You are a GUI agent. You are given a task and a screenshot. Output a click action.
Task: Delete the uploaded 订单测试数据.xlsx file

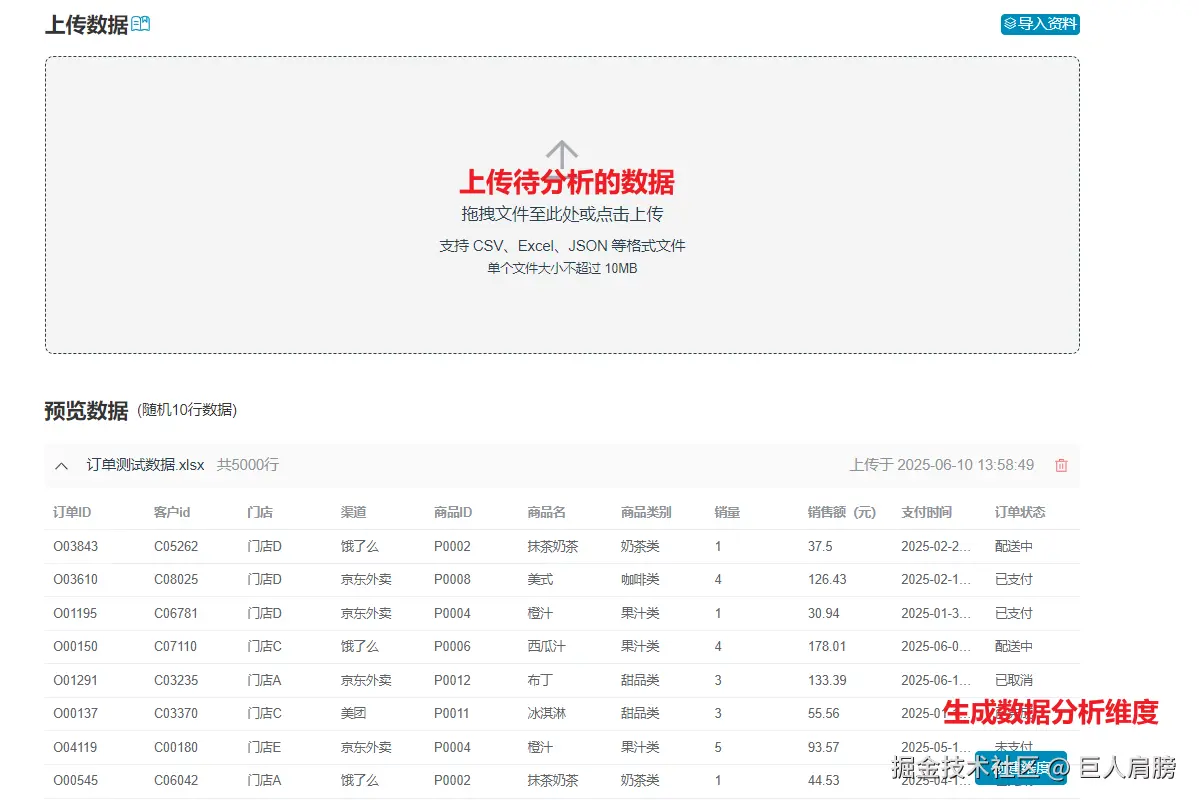point(1061,465)
